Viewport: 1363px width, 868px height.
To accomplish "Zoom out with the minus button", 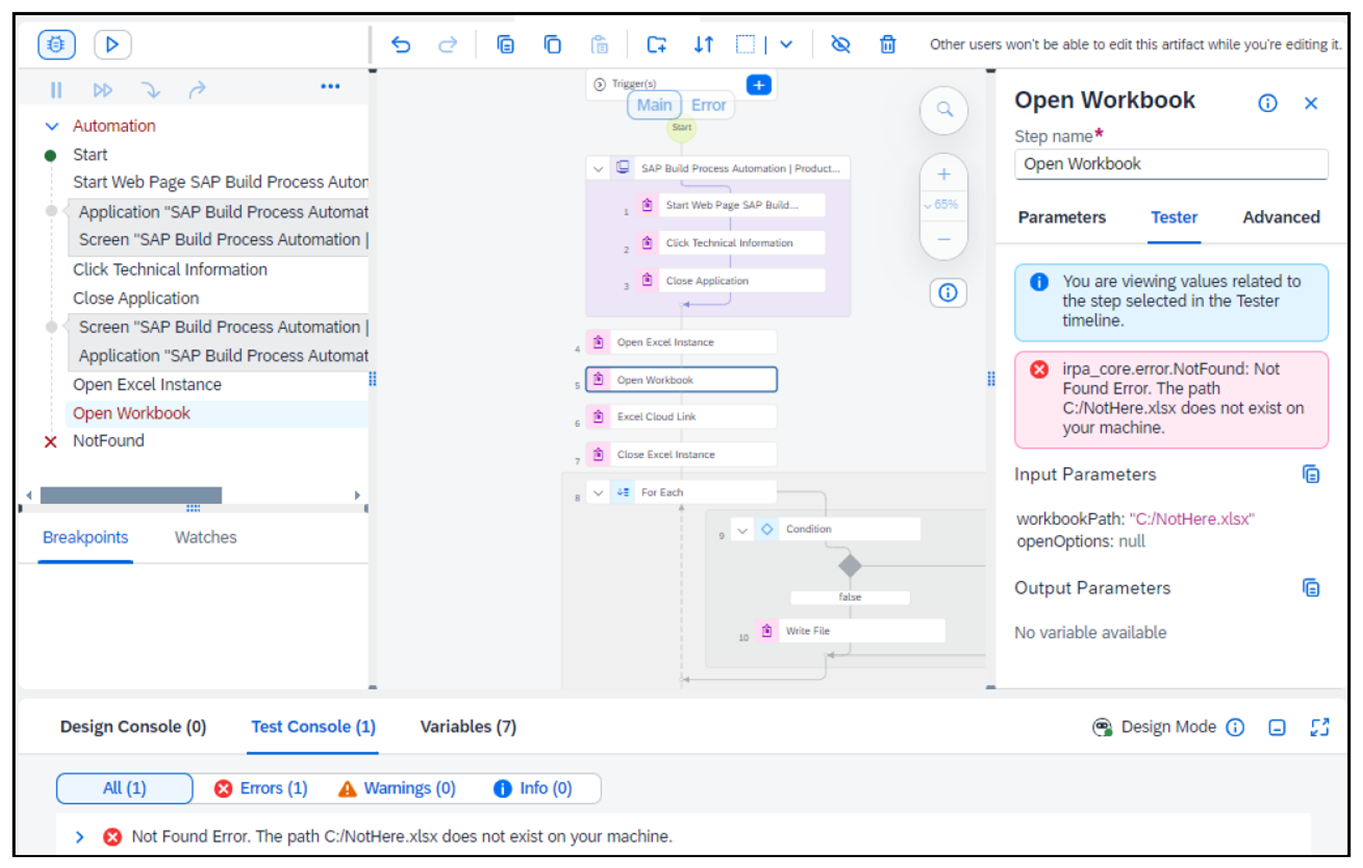I will [943, 240].
